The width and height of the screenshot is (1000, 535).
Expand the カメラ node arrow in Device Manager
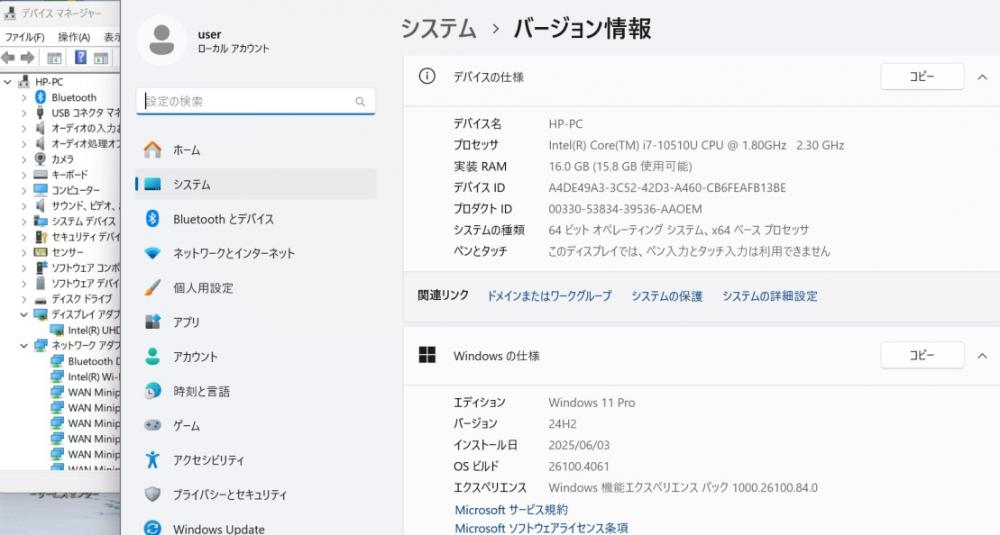pyautogui.click(x=24, y=159)
